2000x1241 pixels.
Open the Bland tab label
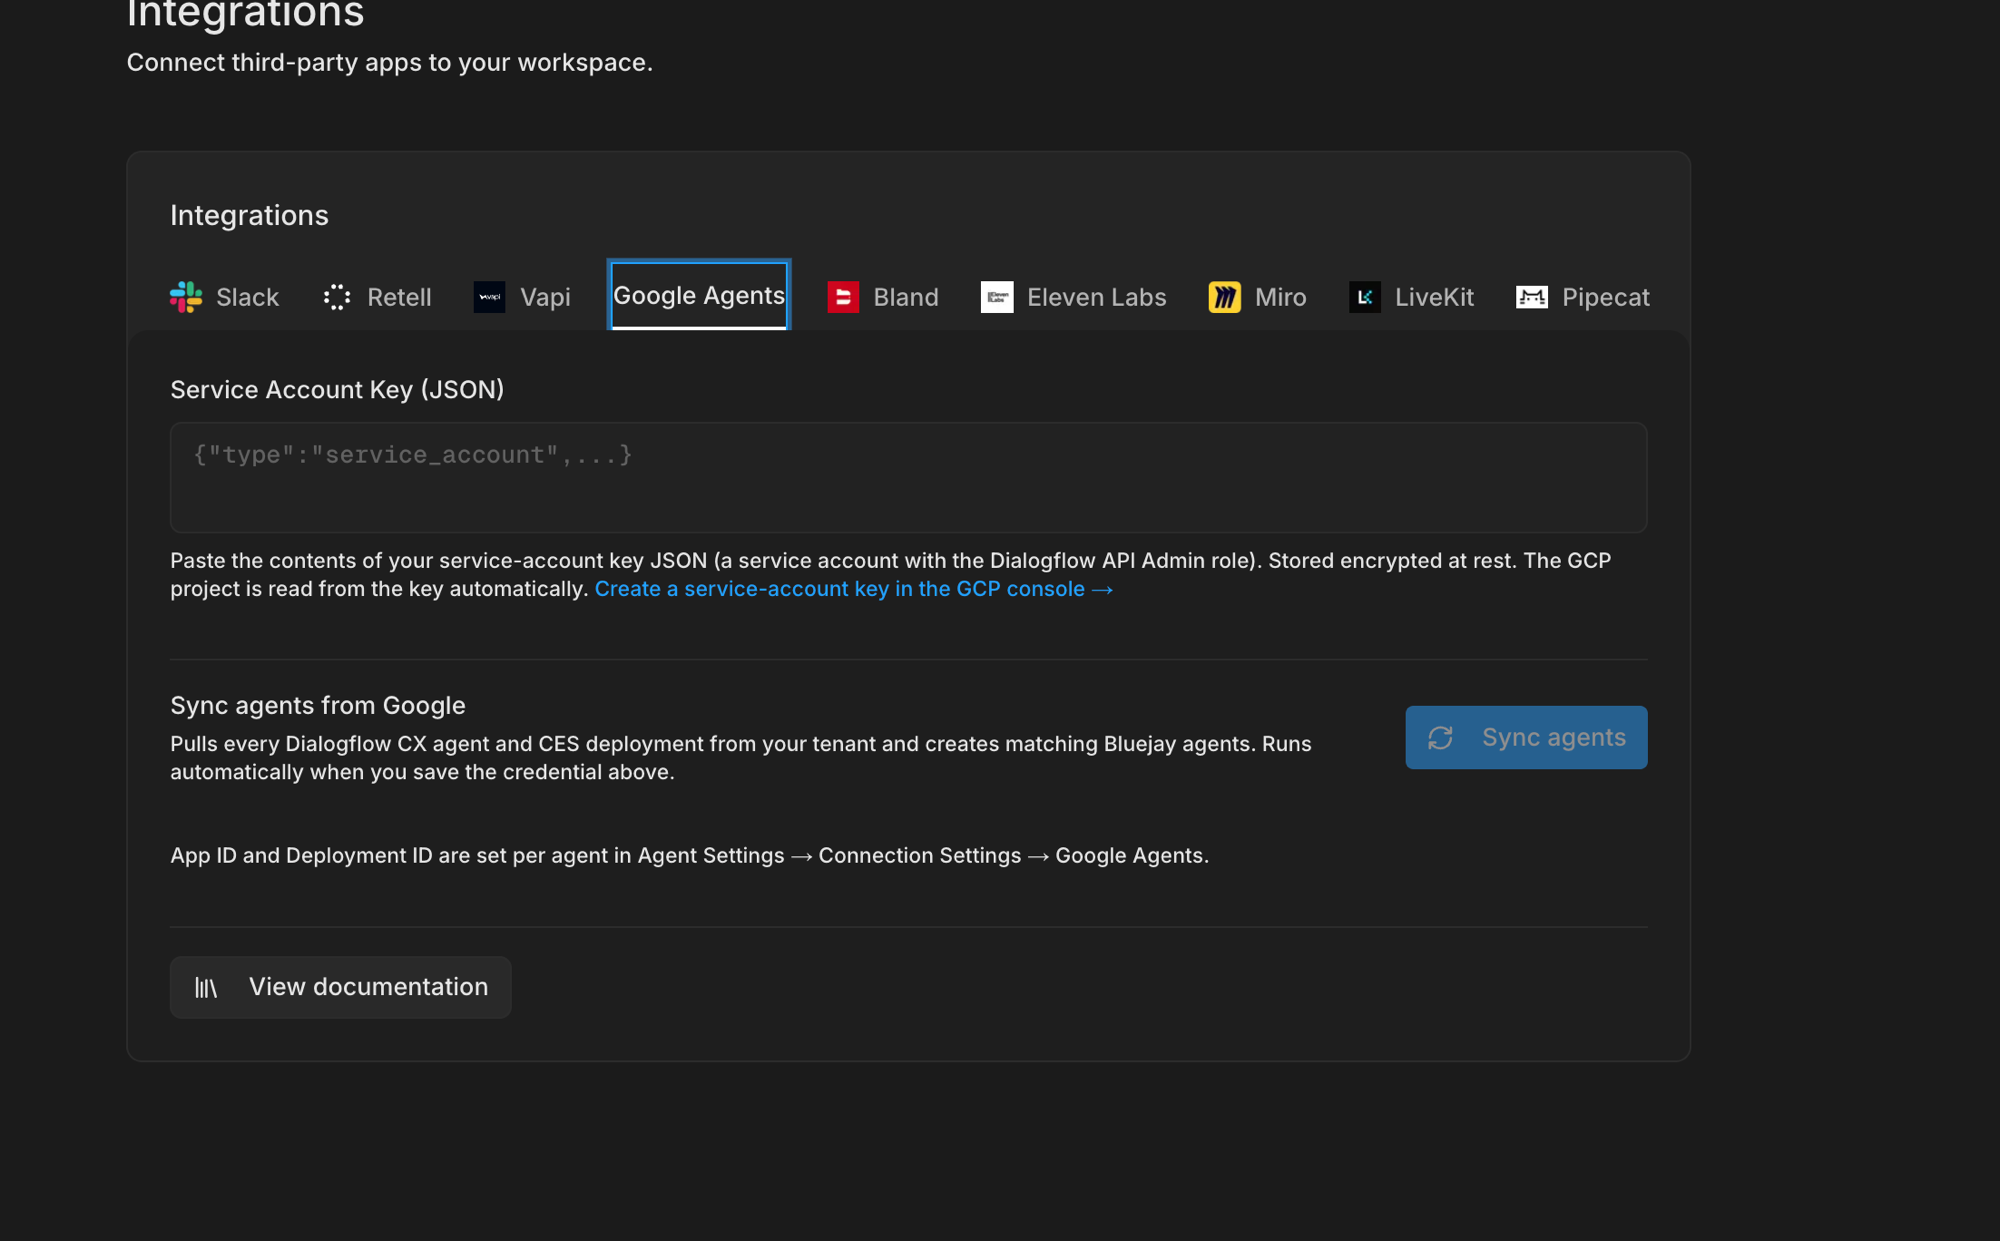click(905, 297)
